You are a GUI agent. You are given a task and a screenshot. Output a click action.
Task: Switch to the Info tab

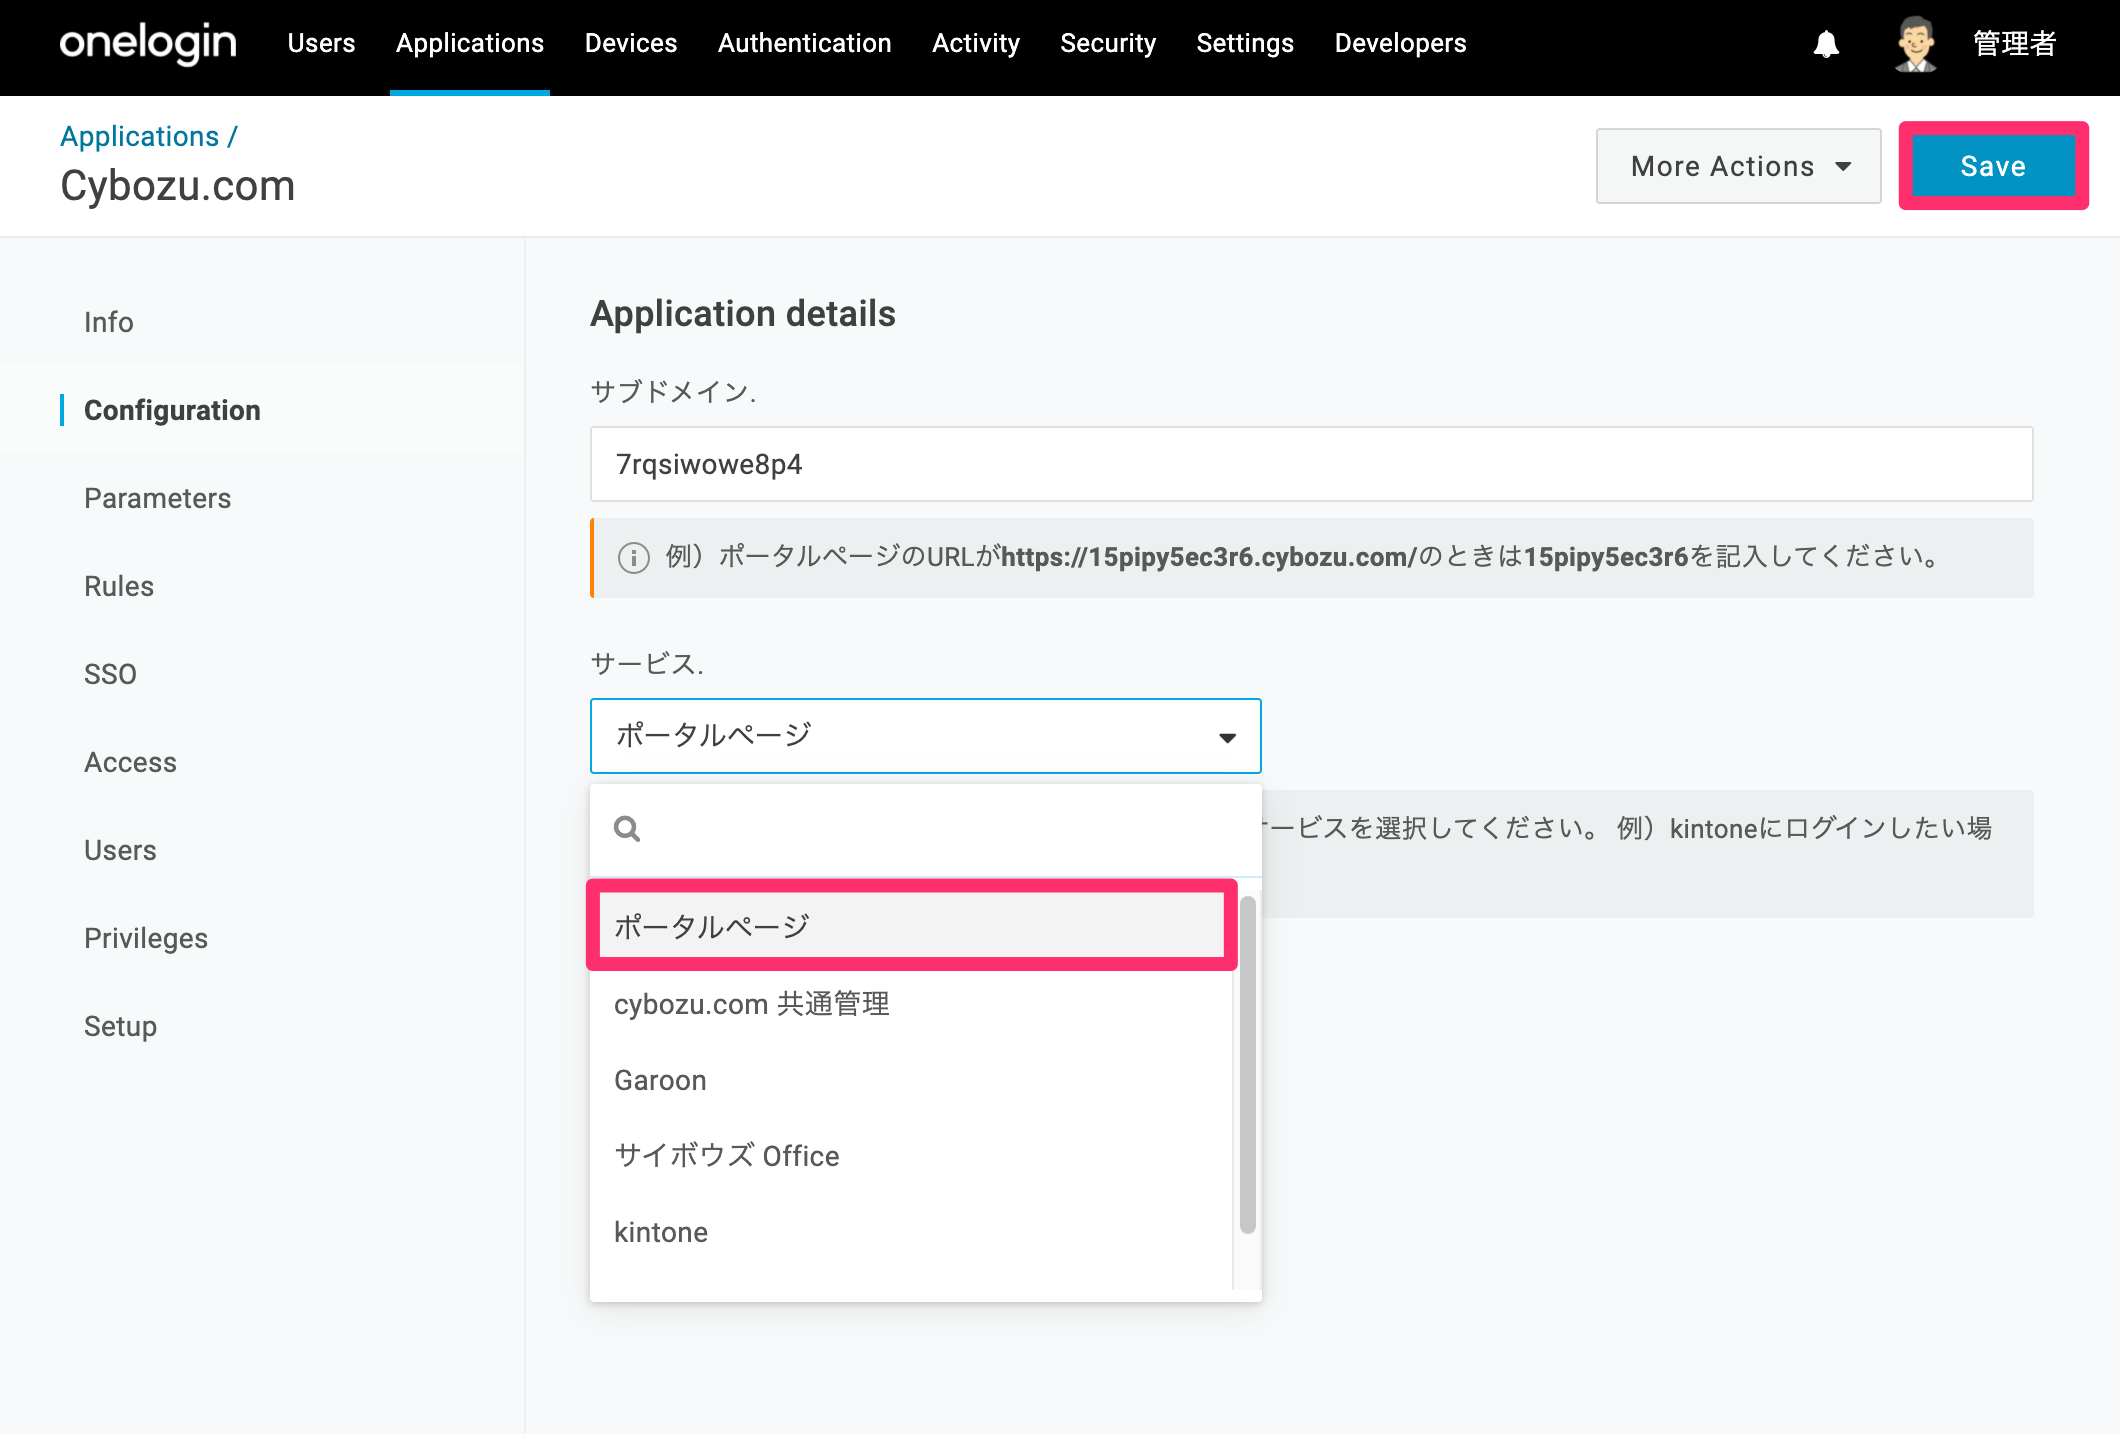(109, 322)
